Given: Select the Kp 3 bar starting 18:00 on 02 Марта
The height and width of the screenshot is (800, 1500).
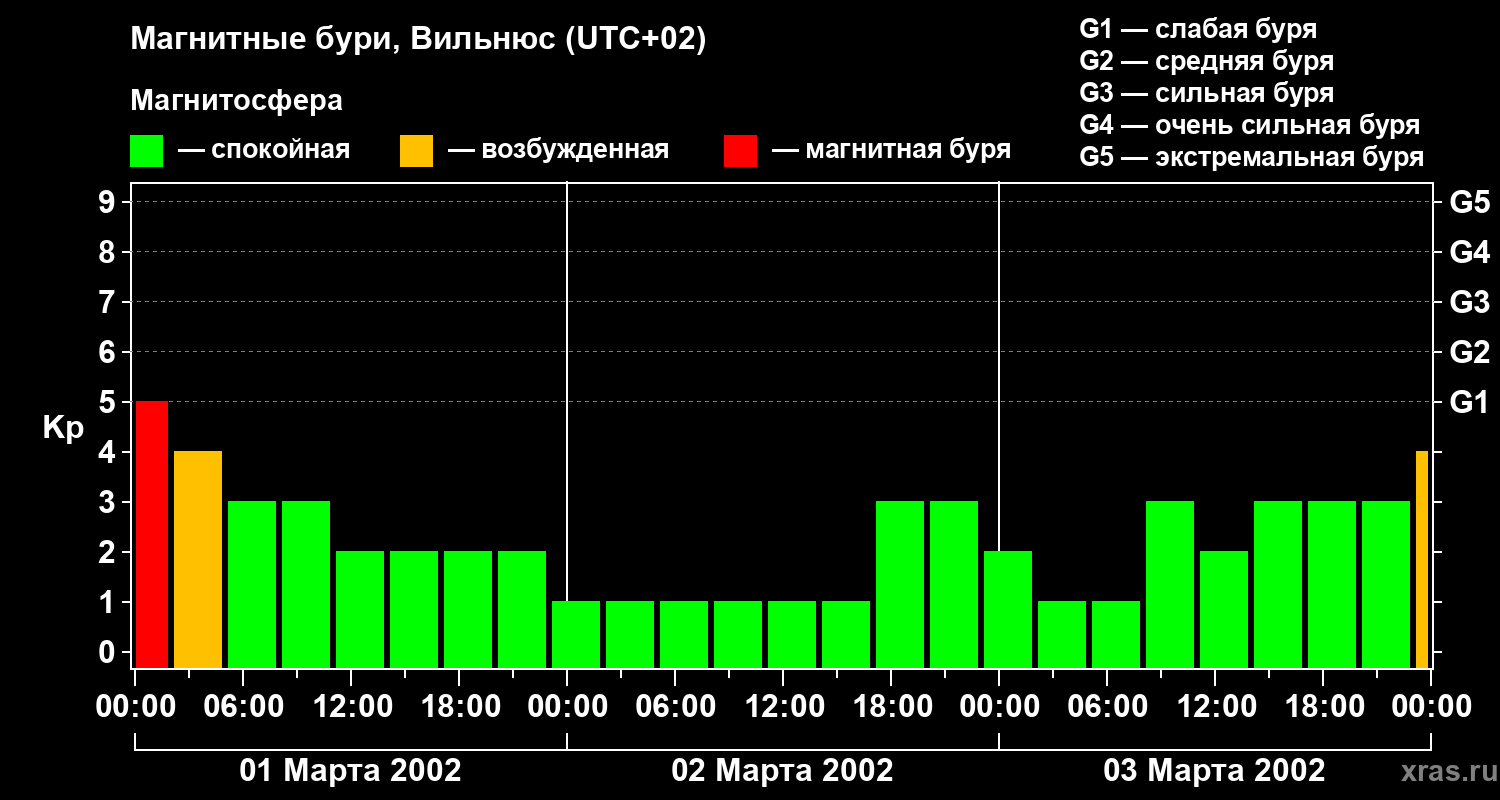Looking at the screenshot, I should [x=900, y=584].
